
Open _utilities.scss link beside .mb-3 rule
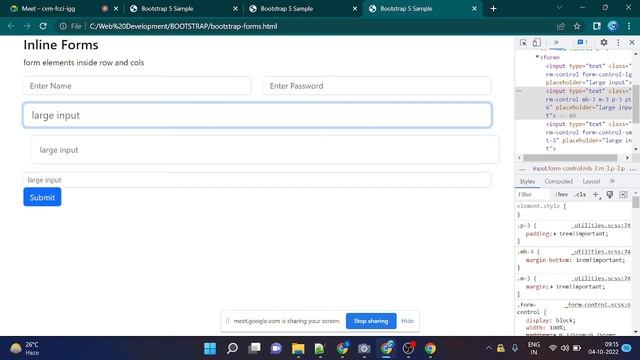pyautogui.click(x=601, y=252)
